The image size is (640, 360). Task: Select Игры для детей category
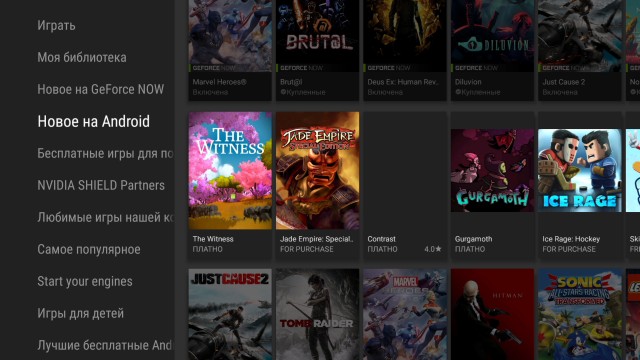click(80, 313)
